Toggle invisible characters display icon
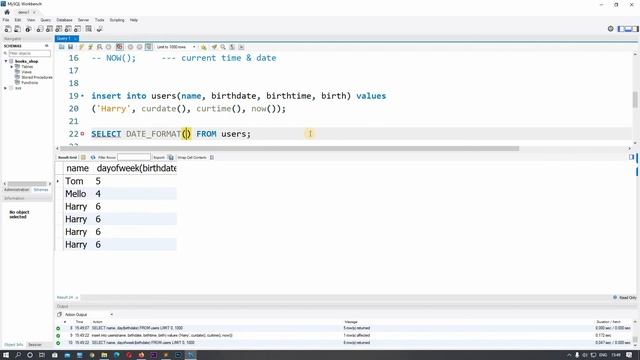 [232, 47]
